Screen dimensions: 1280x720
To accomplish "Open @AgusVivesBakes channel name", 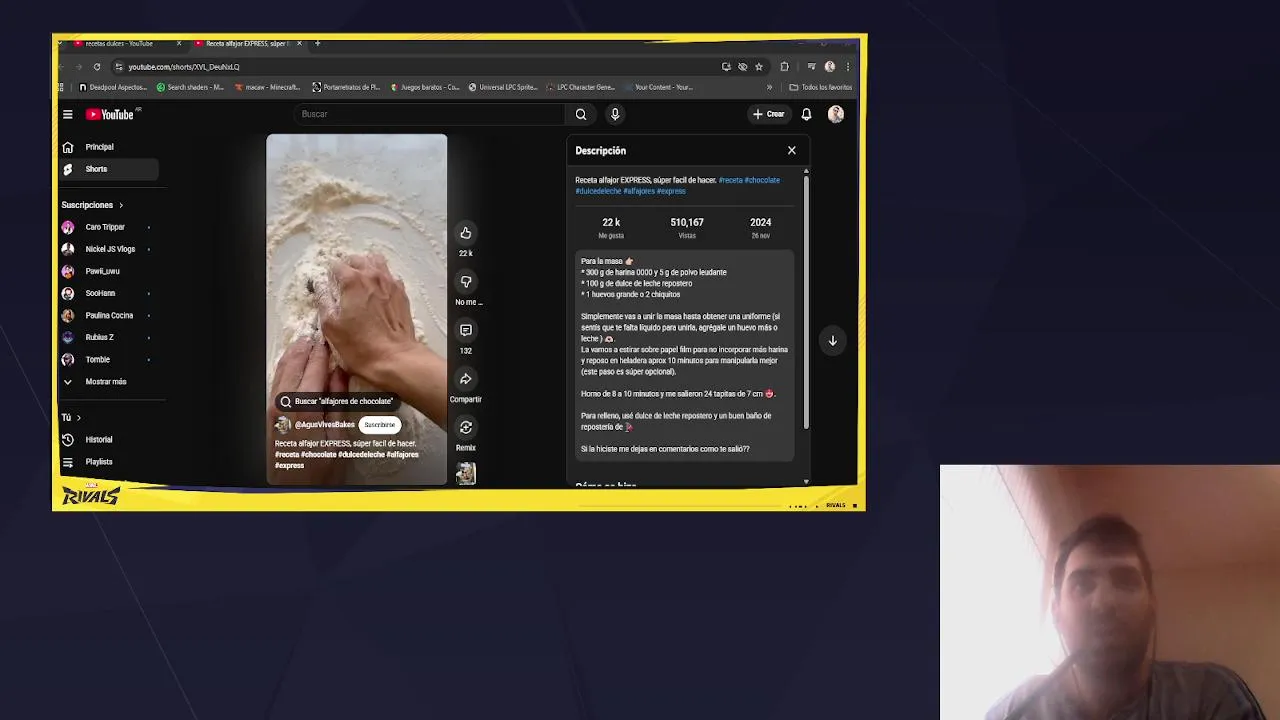I will click(324, 425).
